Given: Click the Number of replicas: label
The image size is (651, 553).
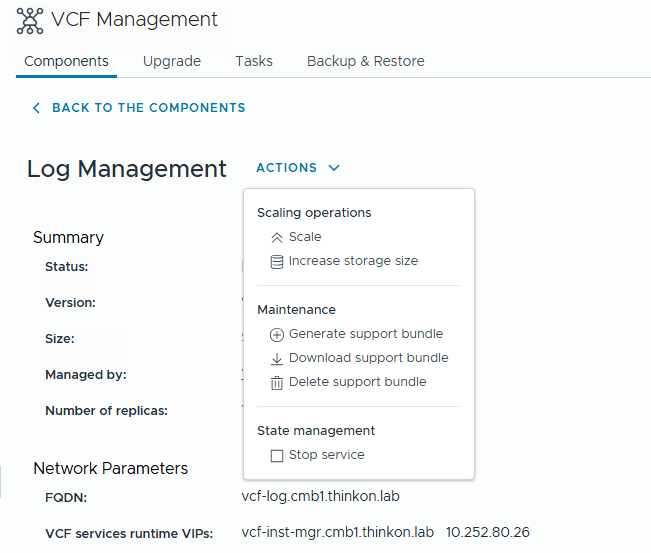Looking at the screenshot, I should (x=106, y=411).
